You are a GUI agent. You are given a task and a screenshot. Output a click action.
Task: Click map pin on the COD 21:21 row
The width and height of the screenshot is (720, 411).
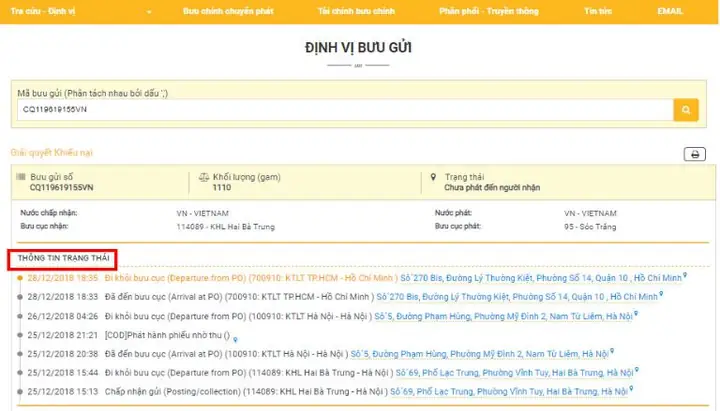236,339
